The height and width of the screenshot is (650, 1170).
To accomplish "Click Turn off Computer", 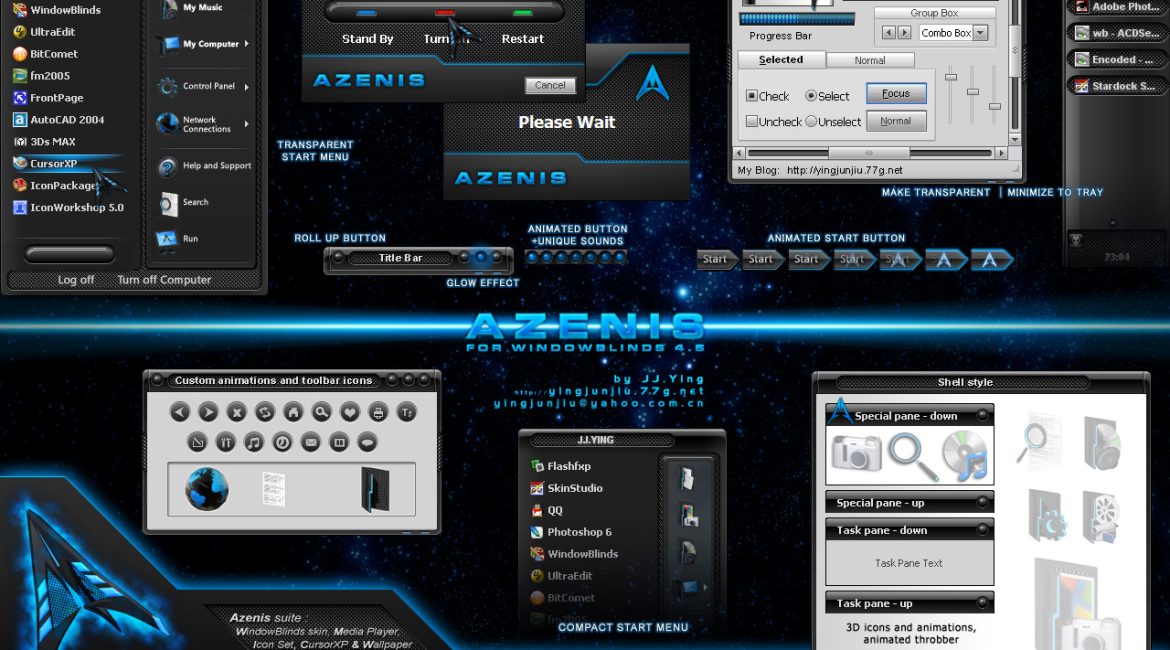I will click(164, 280).
